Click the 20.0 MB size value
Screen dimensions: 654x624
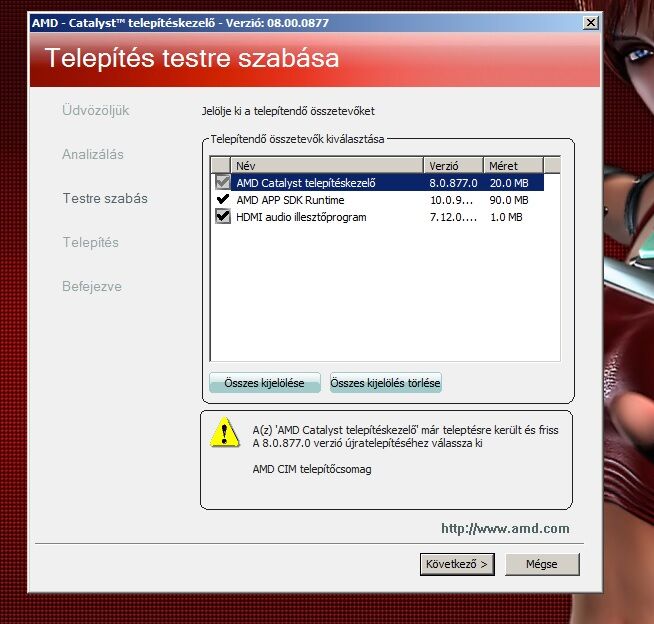pos(509,183)
